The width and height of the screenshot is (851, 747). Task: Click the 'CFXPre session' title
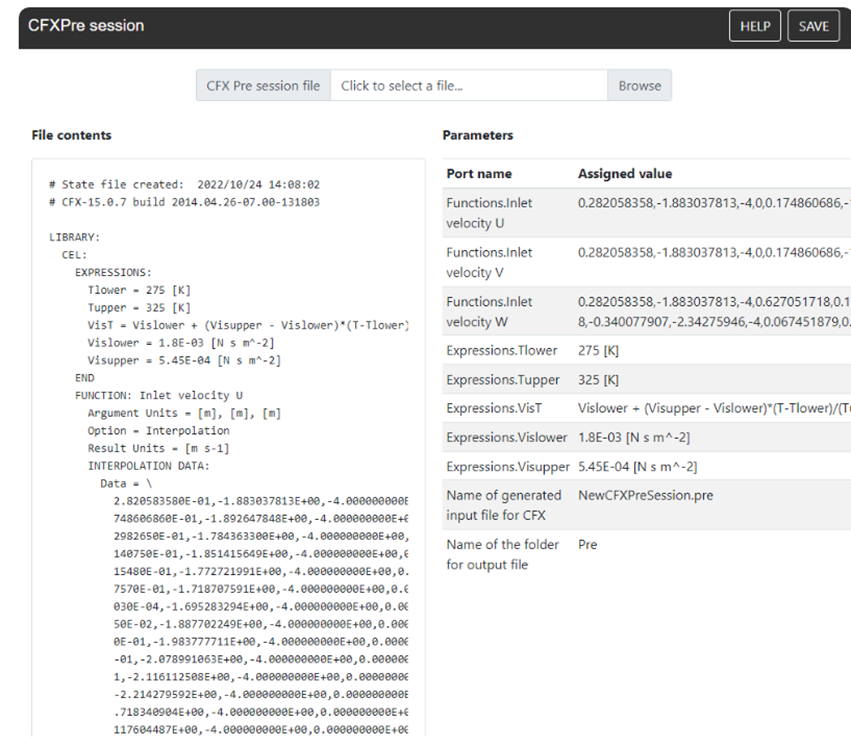86,26
